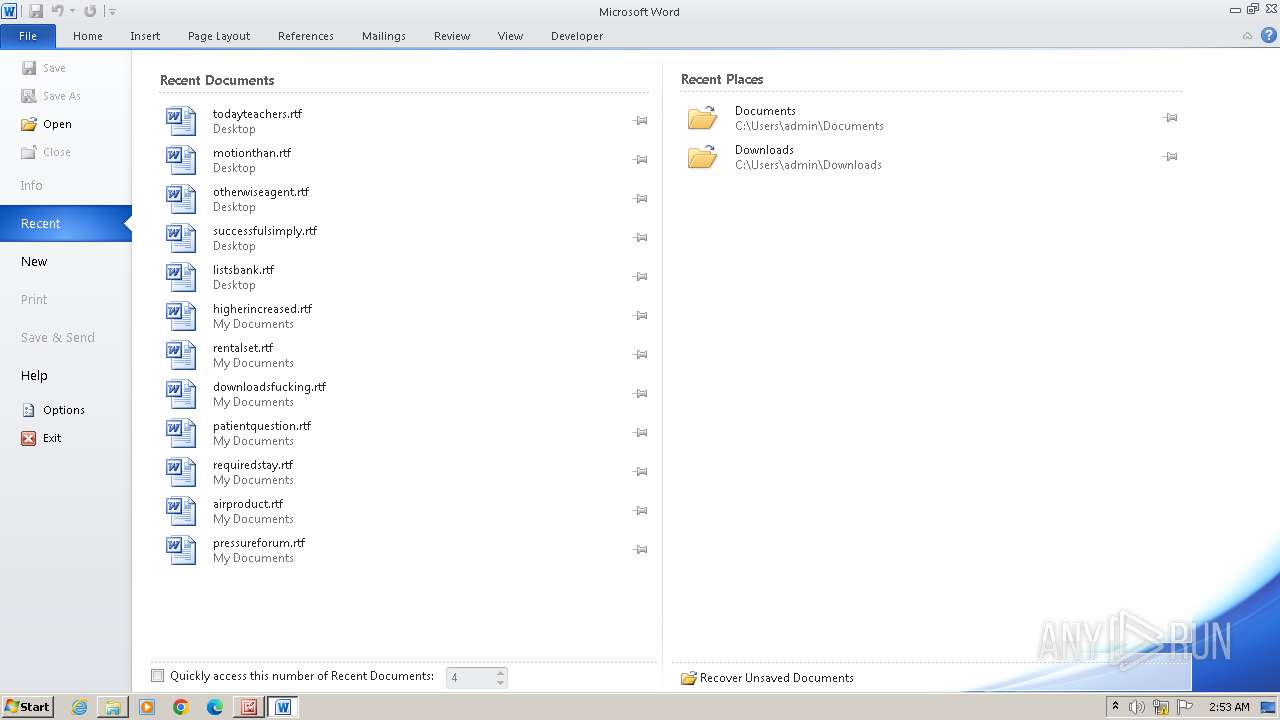Click the volume speaker tray icon
This screenshot has width=1280, height=720.
[x=1136, y=707]
